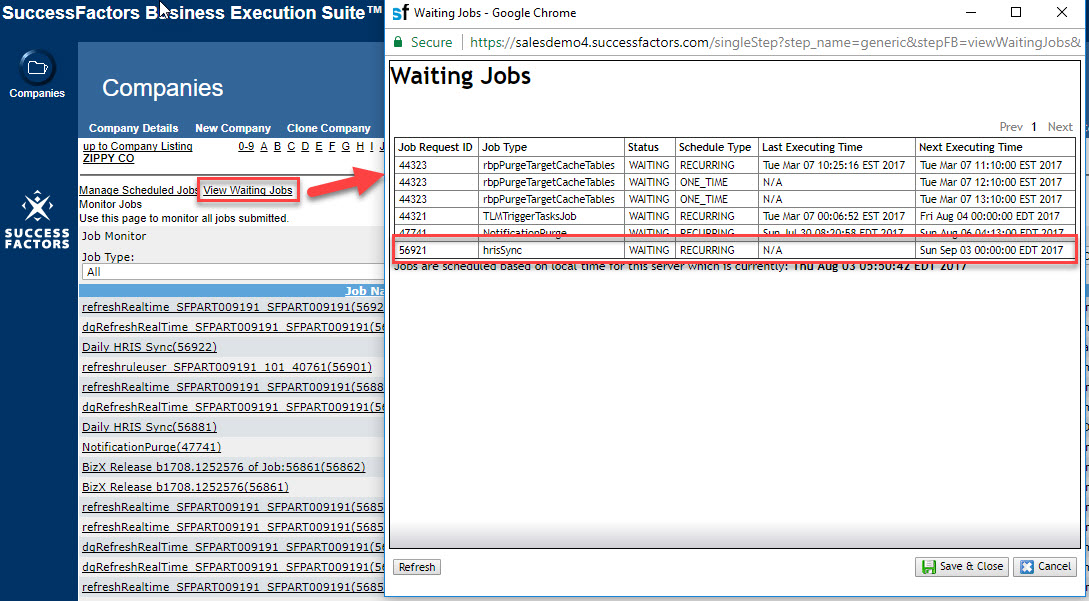Open the View Waiting Jobs link
The height and width of the screenshot is (601, 1089).
click(248, 190)
